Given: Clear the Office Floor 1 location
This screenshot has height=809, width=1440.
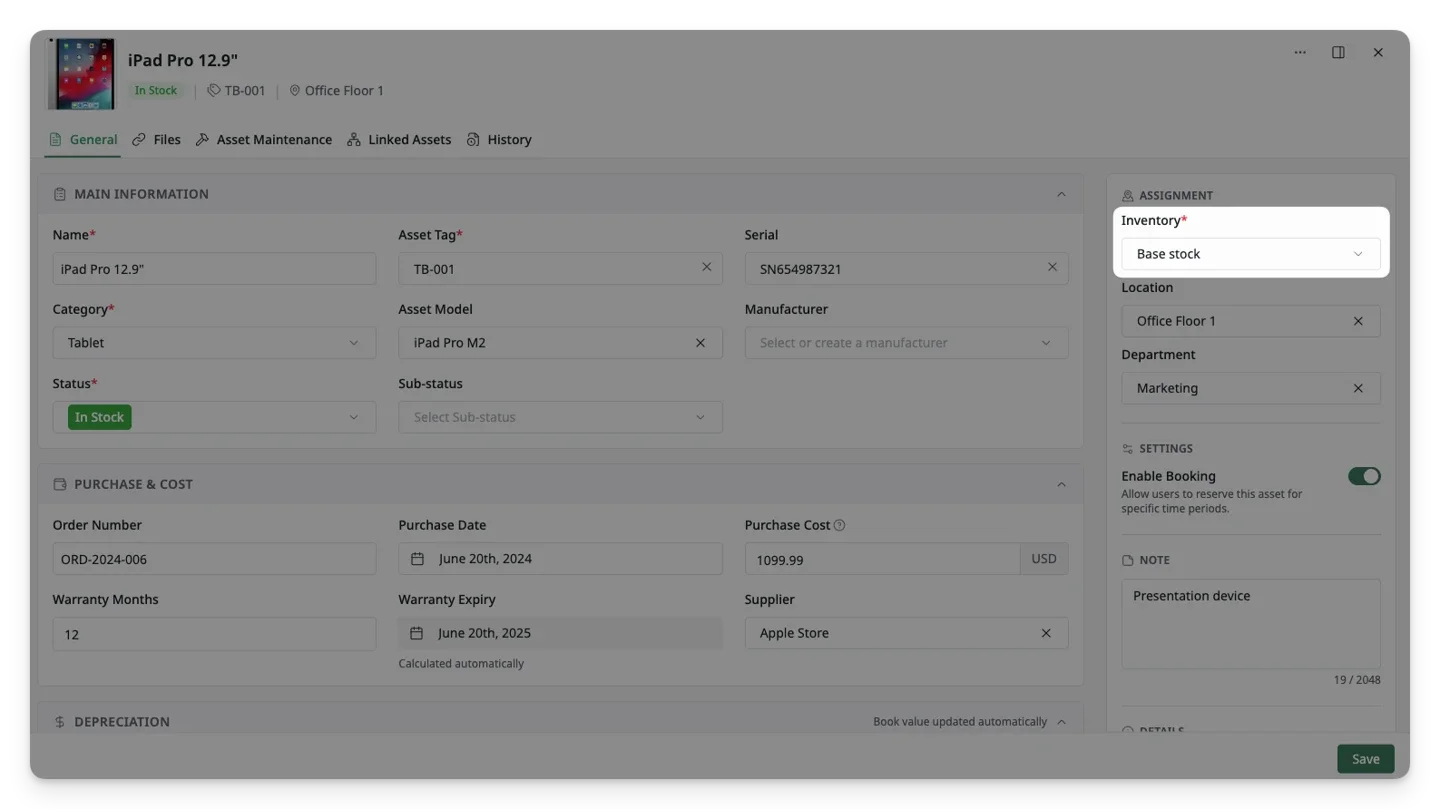Looking at the screenshot, I should pos(1358,321).
